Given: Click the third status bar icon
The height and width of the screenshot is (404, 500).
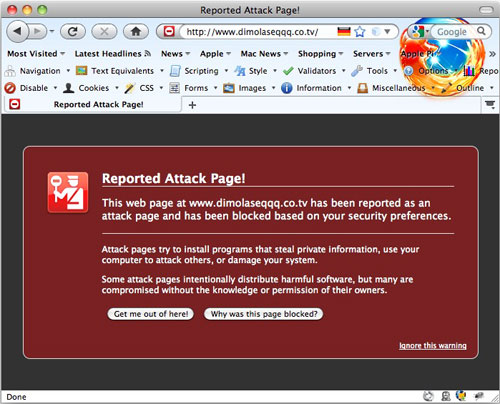Looking at the screenshot, I should coord(461,396).
